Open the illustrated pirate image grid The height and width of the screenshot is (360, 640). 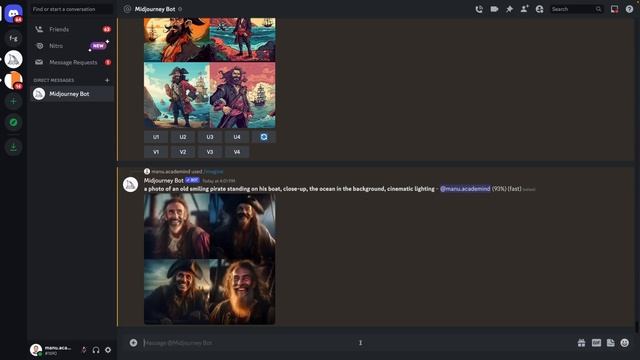[x=210, y=73]
